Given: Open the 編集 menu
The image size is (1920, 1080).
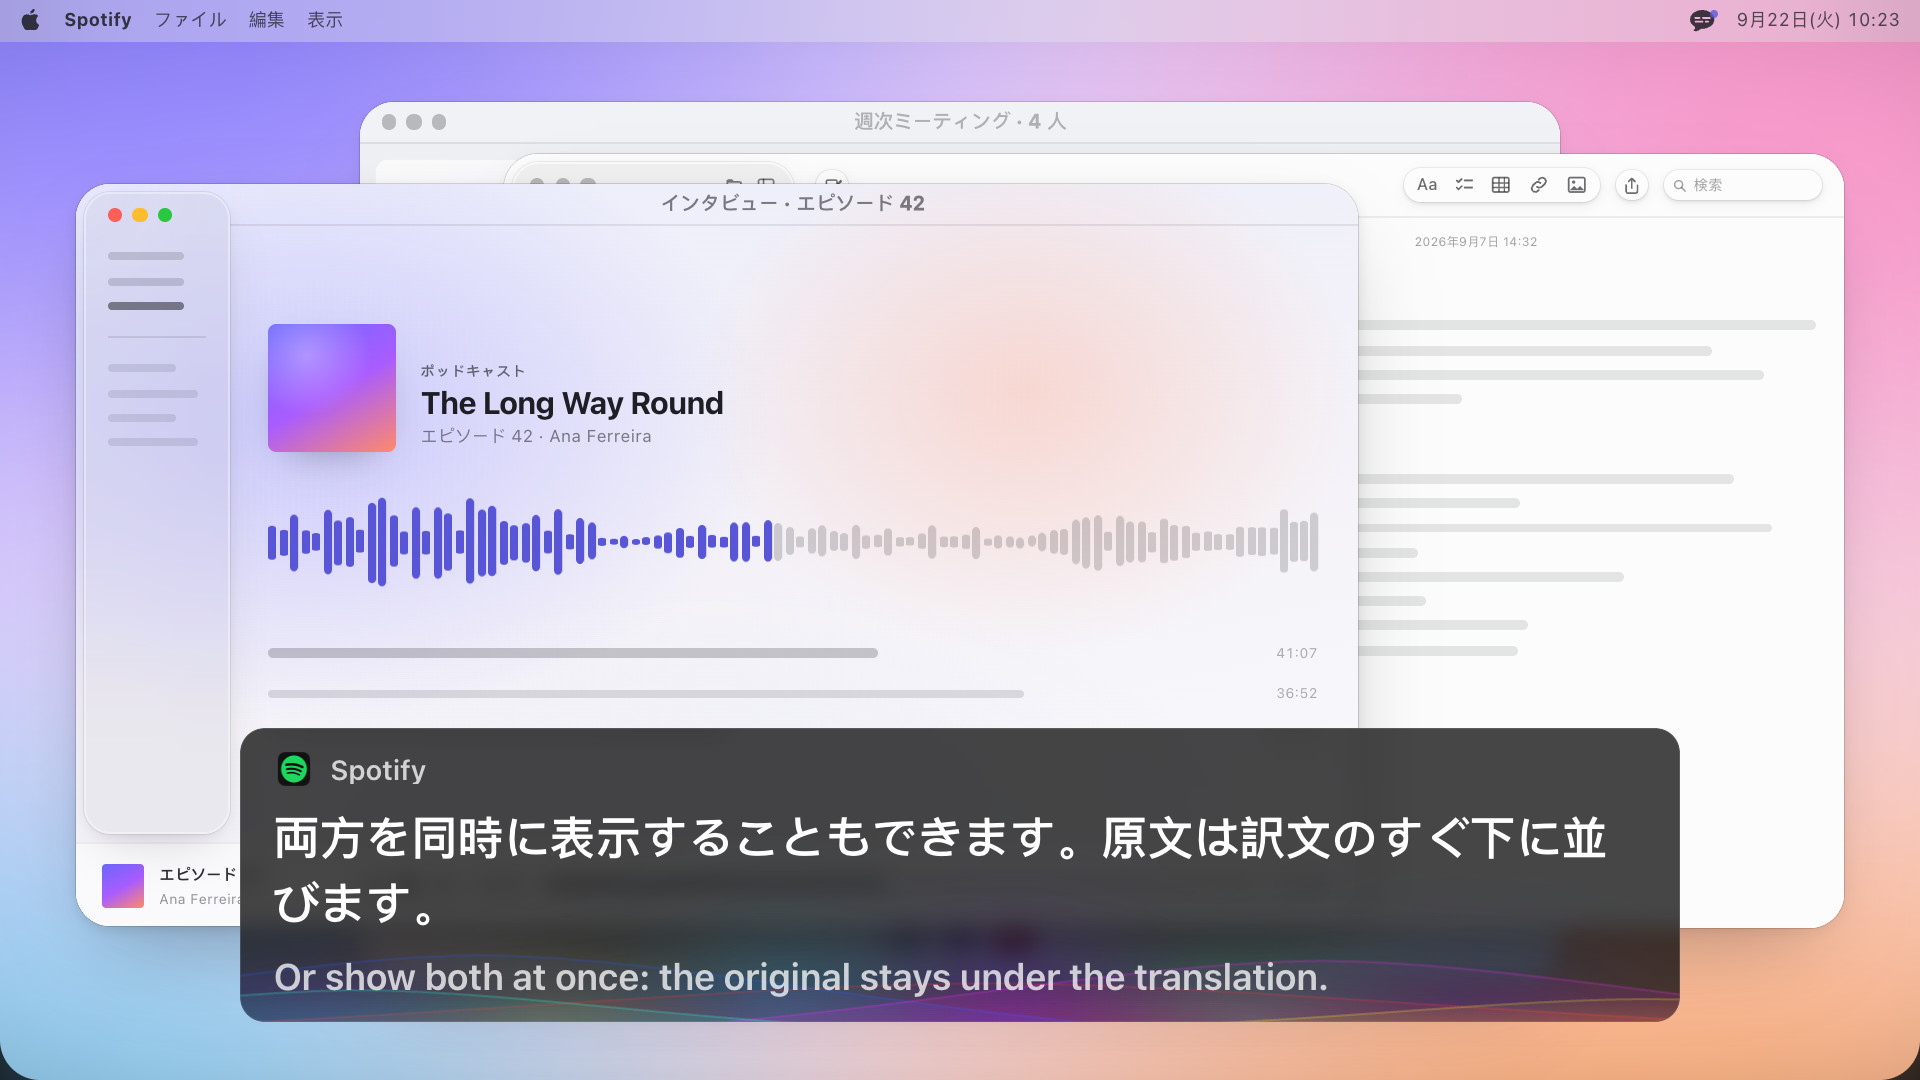Looking at the screenshot, I should (x=266, y=20).
